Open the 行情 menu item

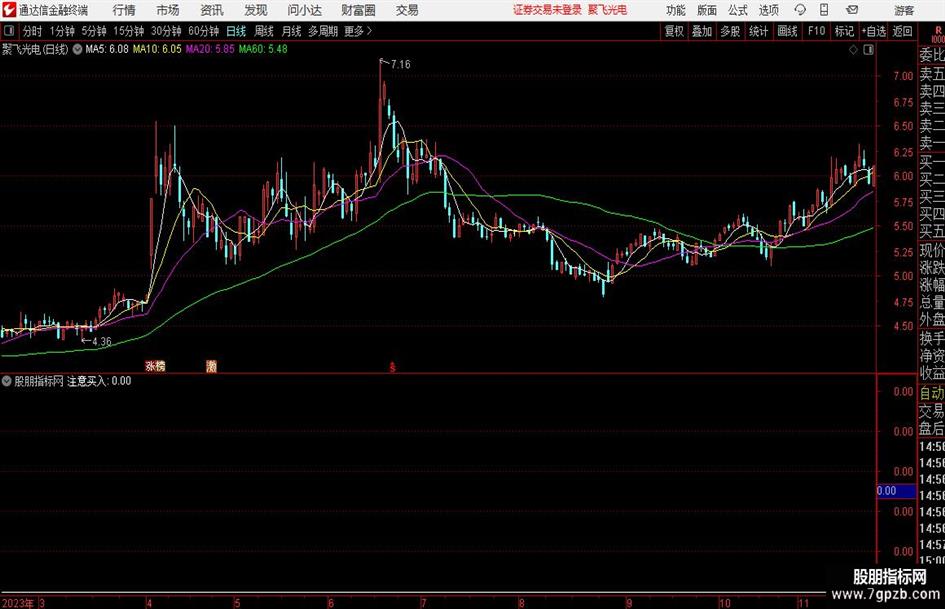(x=124, y=10)
